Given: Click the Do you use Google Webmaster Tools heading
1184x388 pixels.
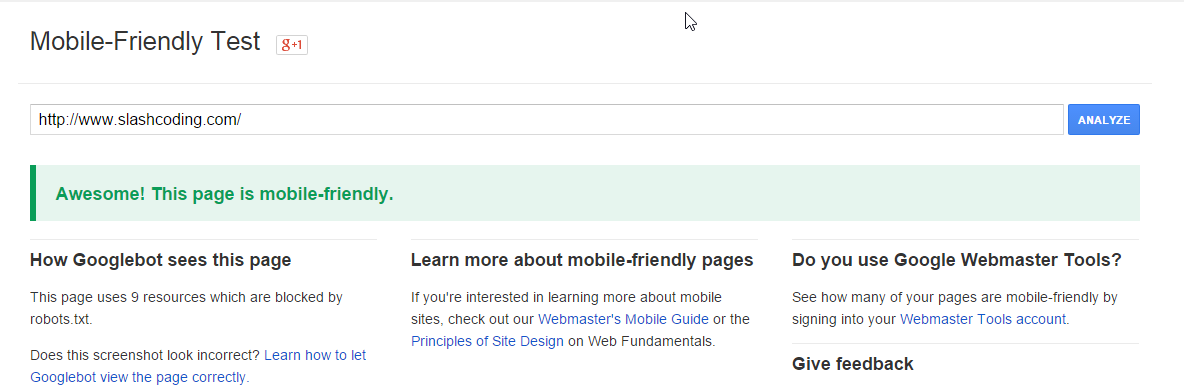Looking at the screenshot, I should pos(957,260).
